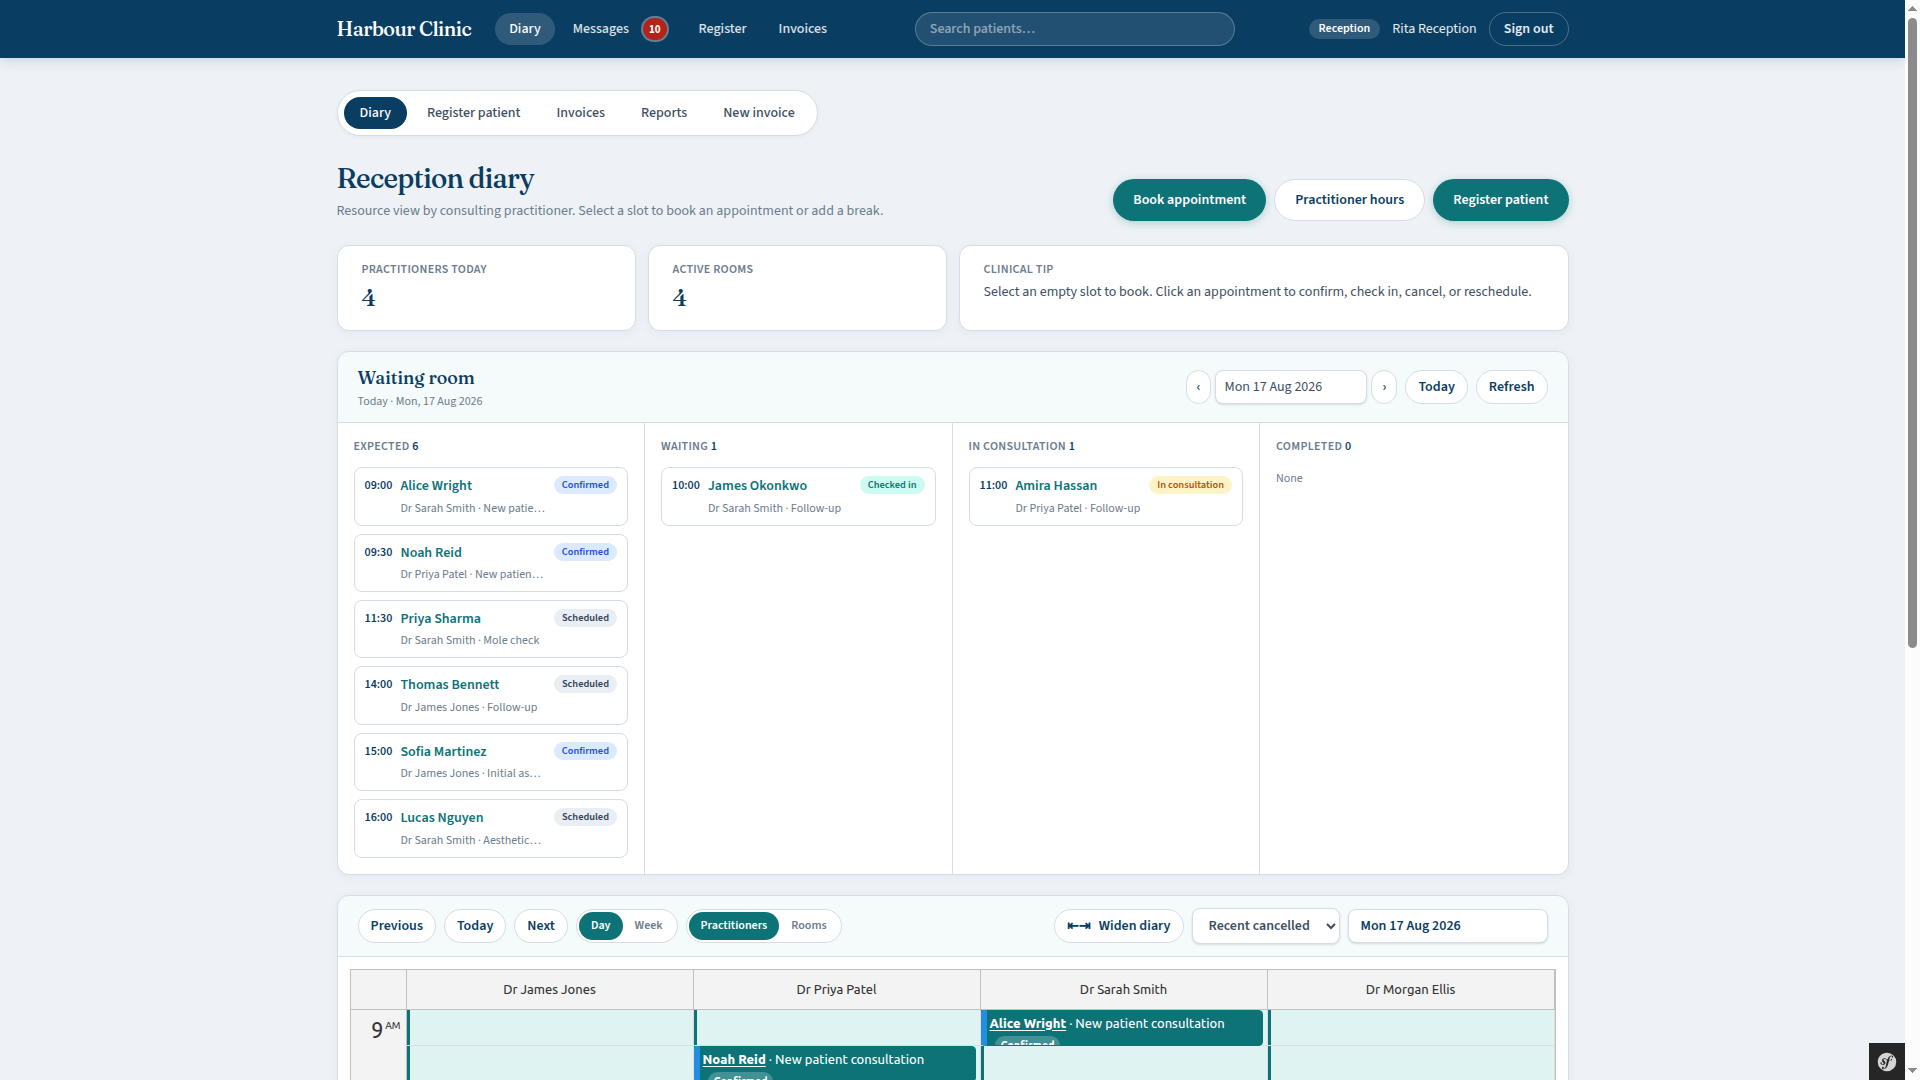Select the New invoice tab
1920x1080 pixels.
pyautogui.click(x=758, y=113)
